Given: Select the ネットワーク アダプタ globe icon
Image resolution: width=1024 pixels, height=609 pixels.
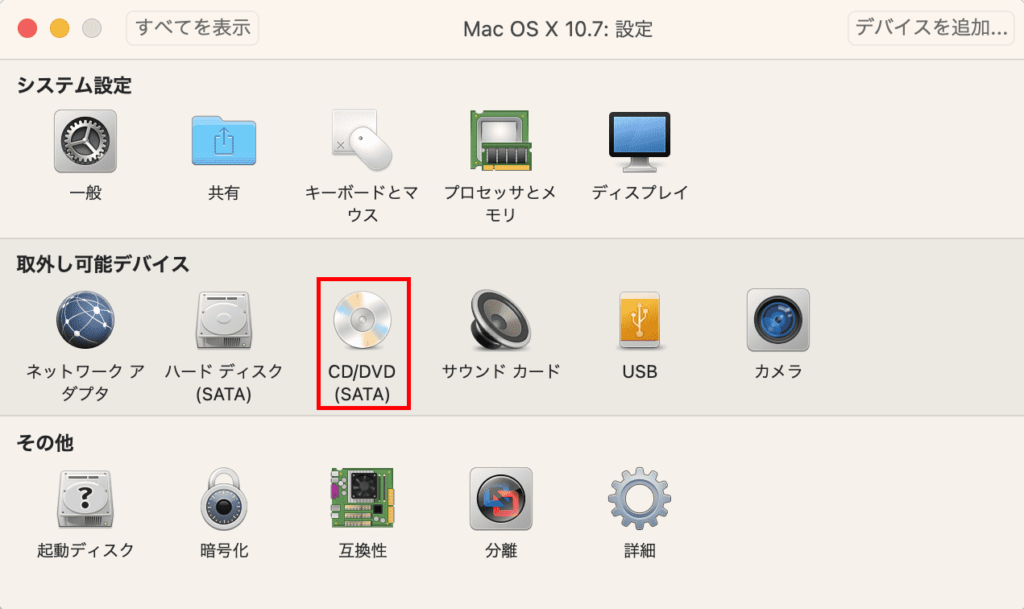Looking at the screenshot, I should coord(85,320).
